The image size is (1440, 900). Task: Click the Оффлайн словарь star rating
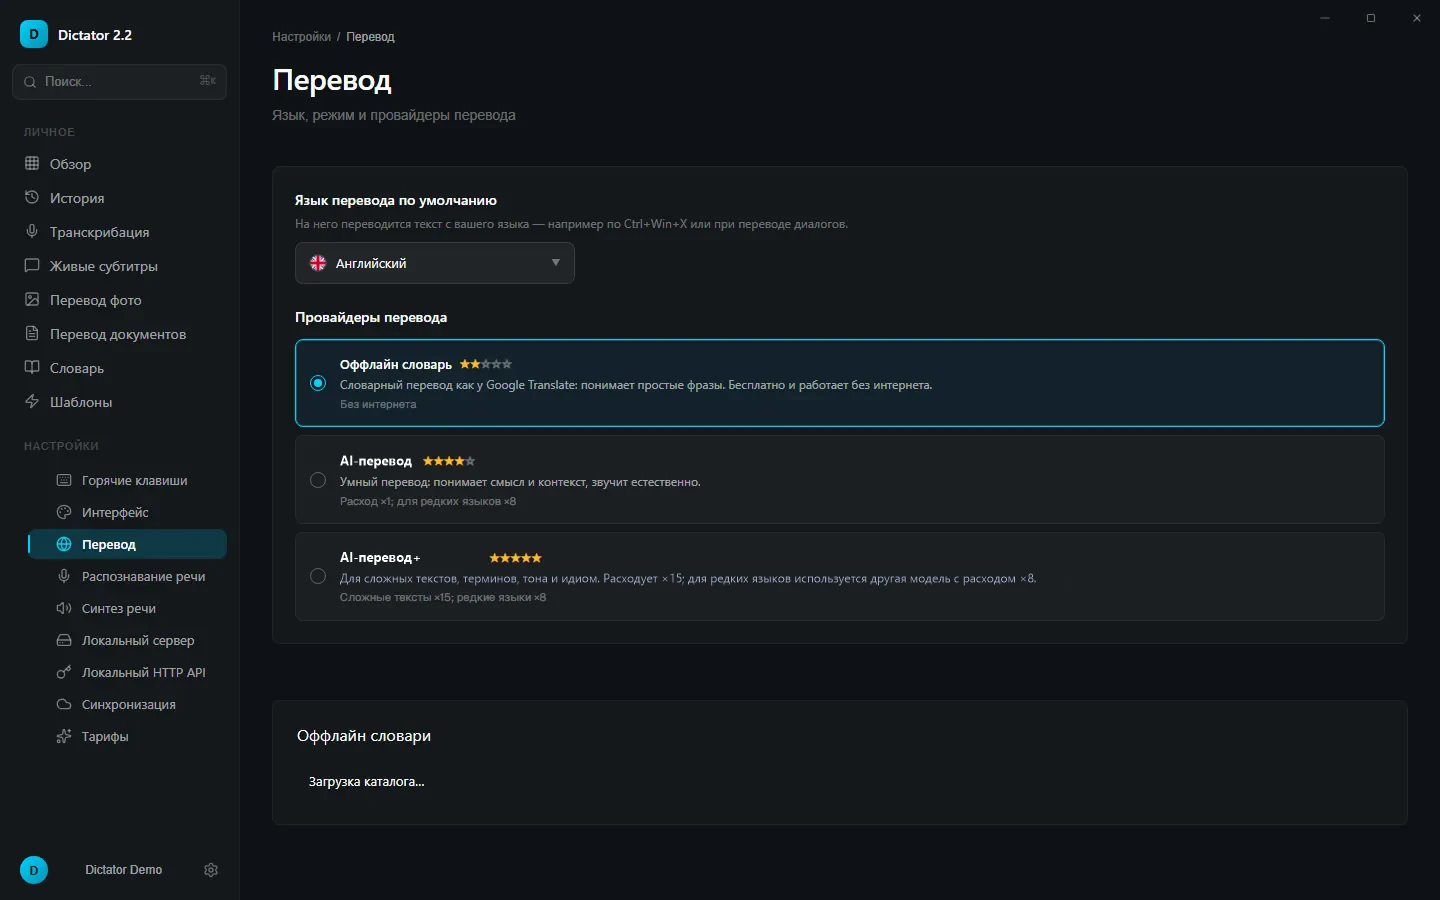pos(486,364)
